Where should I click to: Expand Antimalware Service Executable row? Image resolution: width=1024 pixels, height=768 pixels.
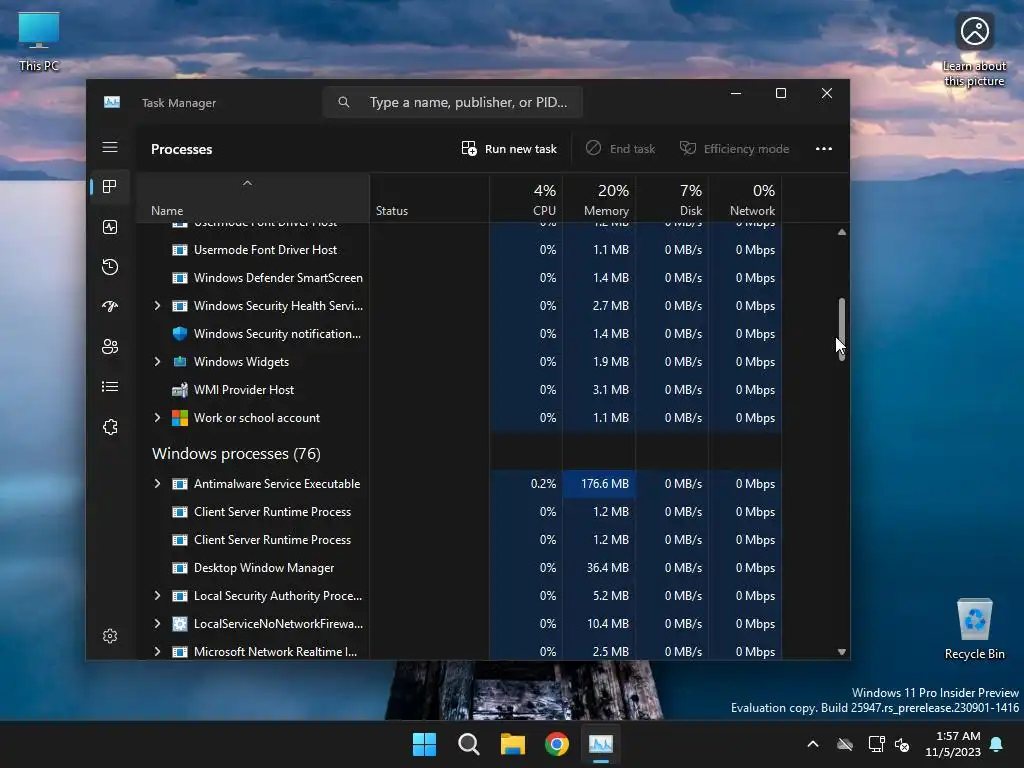point(157,484)
